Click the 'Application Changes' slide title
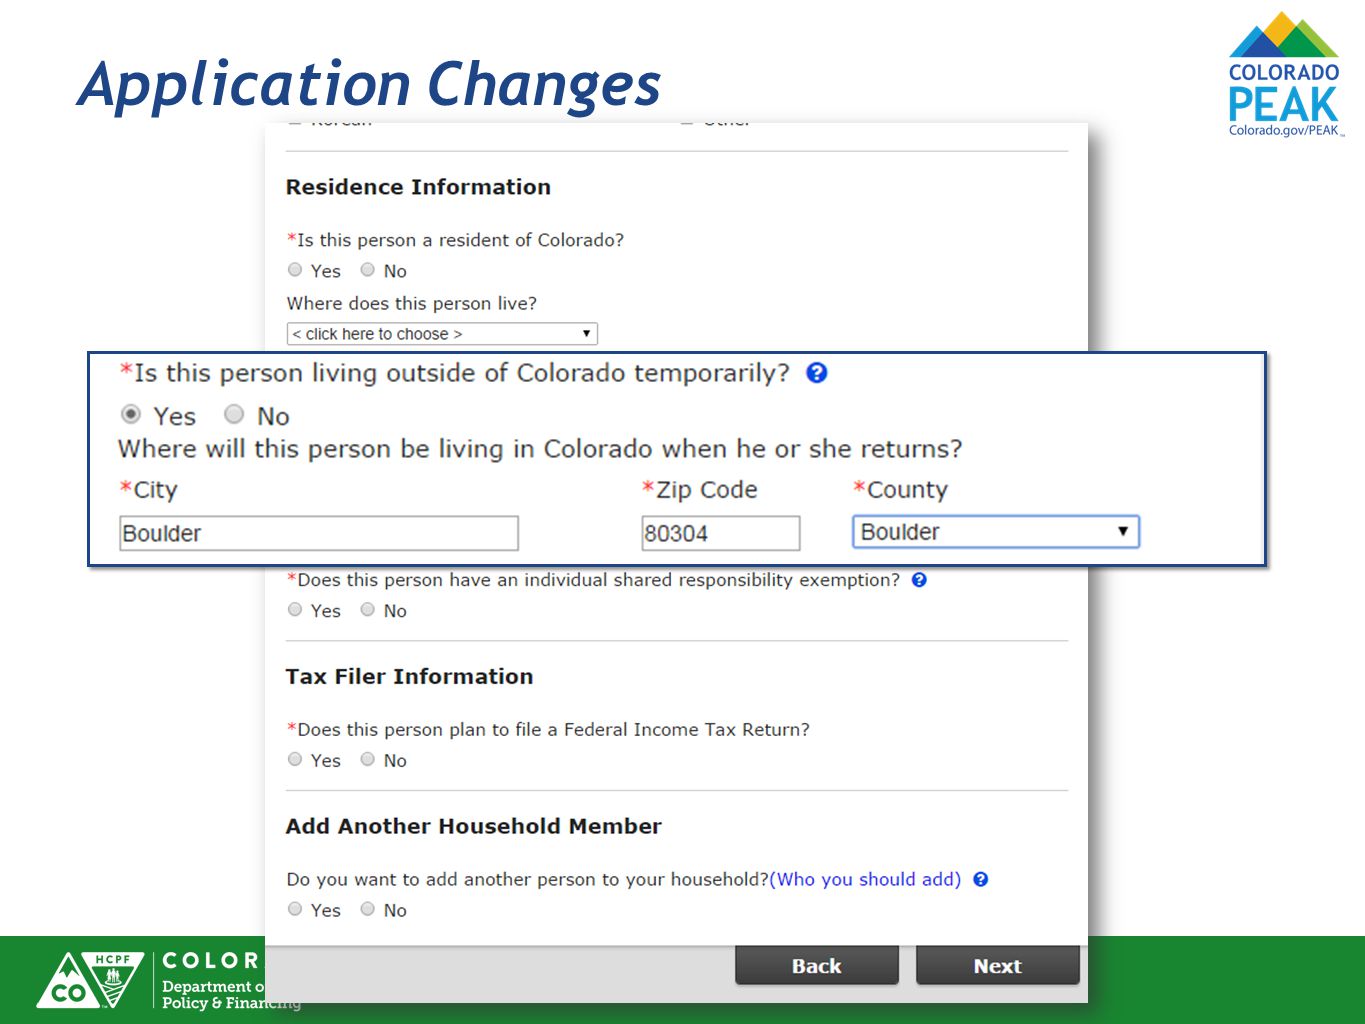This screenshot has width=1365, height=1024. (x=370, y=85)
